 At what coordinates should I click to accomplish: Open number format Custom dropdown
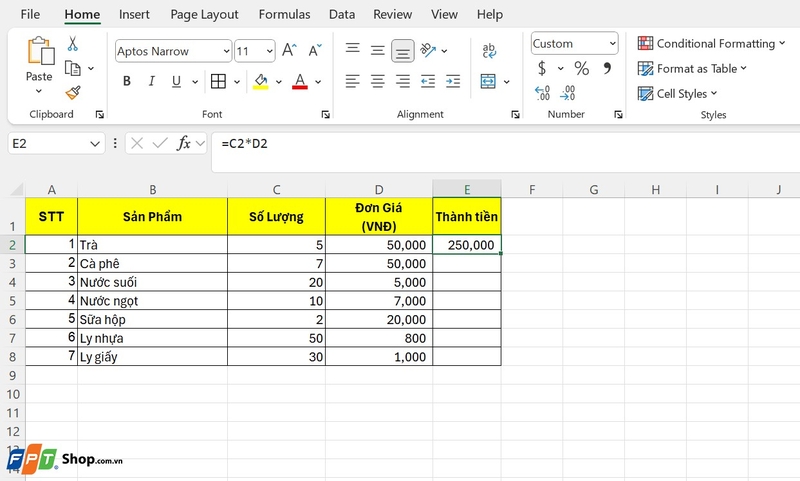(612, 44)
